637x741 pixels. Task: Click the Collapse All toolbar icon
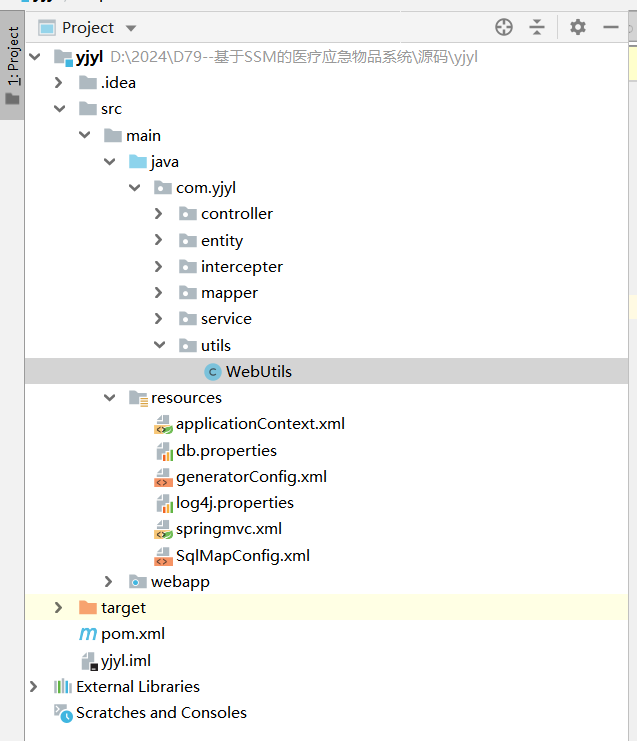tap(537, 28)
